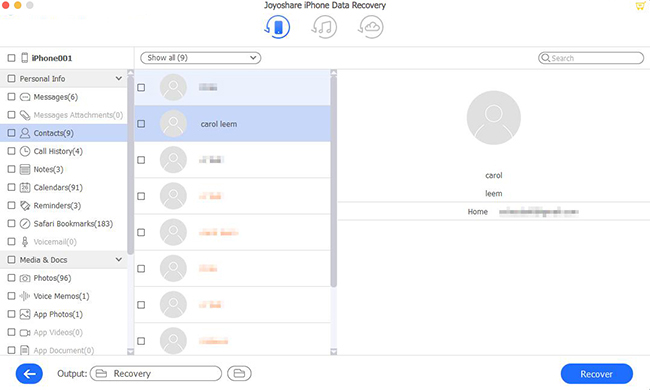Click the App Photos picture icon

25,314
